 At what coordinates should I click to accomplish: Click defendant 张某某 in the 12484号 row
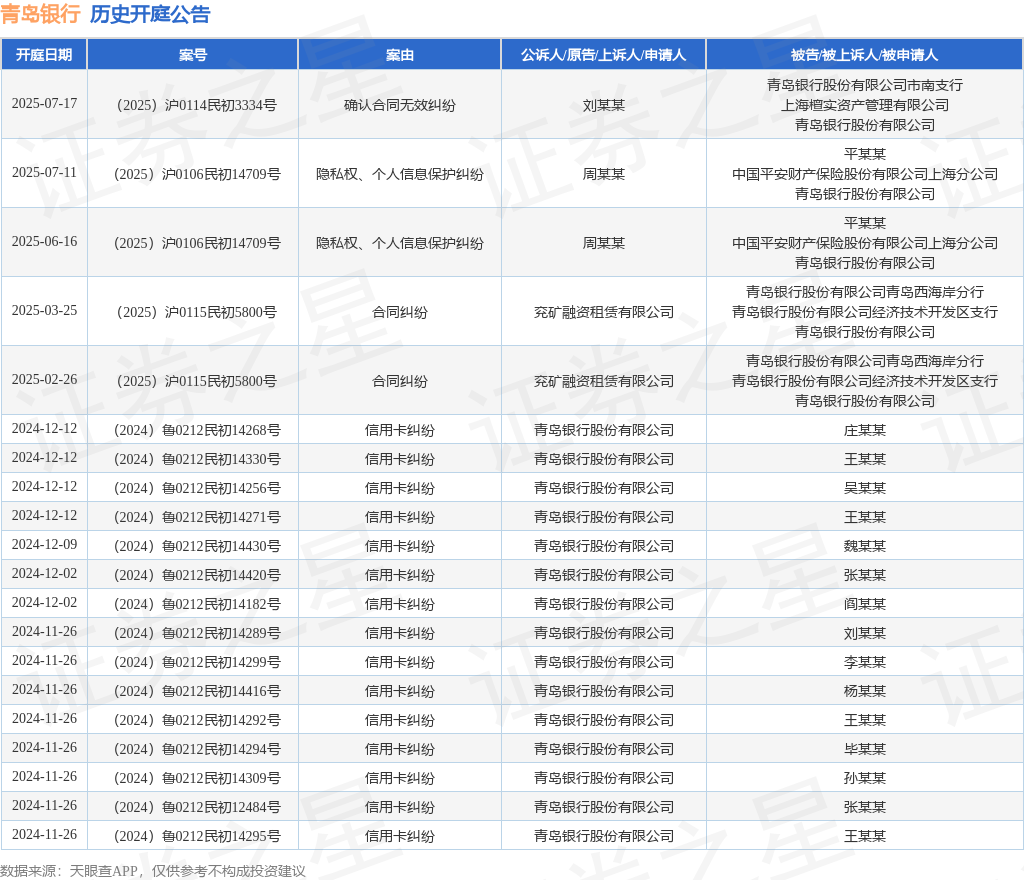865,807
